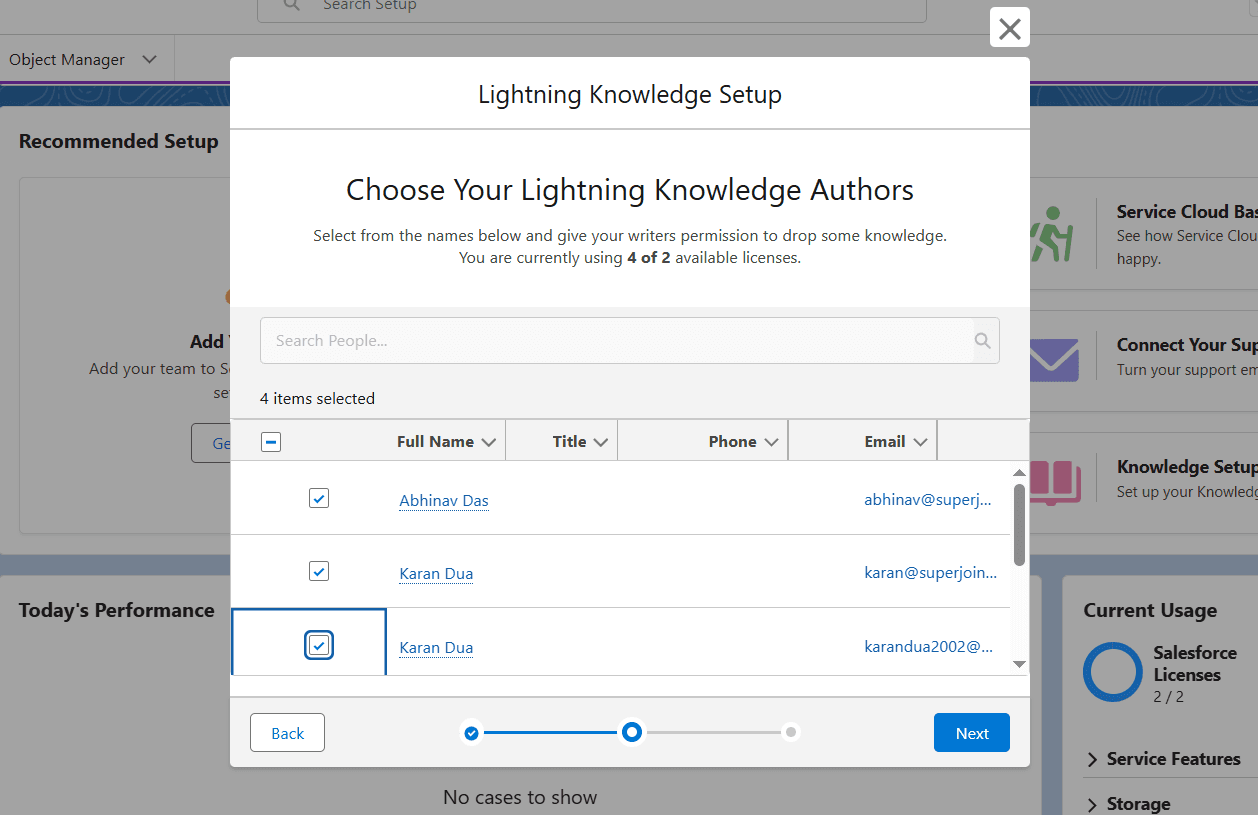Image resolution: width=1258 pixels, height=815 pixels.
Task: Click the Back button
Action: tap(287, 733)
